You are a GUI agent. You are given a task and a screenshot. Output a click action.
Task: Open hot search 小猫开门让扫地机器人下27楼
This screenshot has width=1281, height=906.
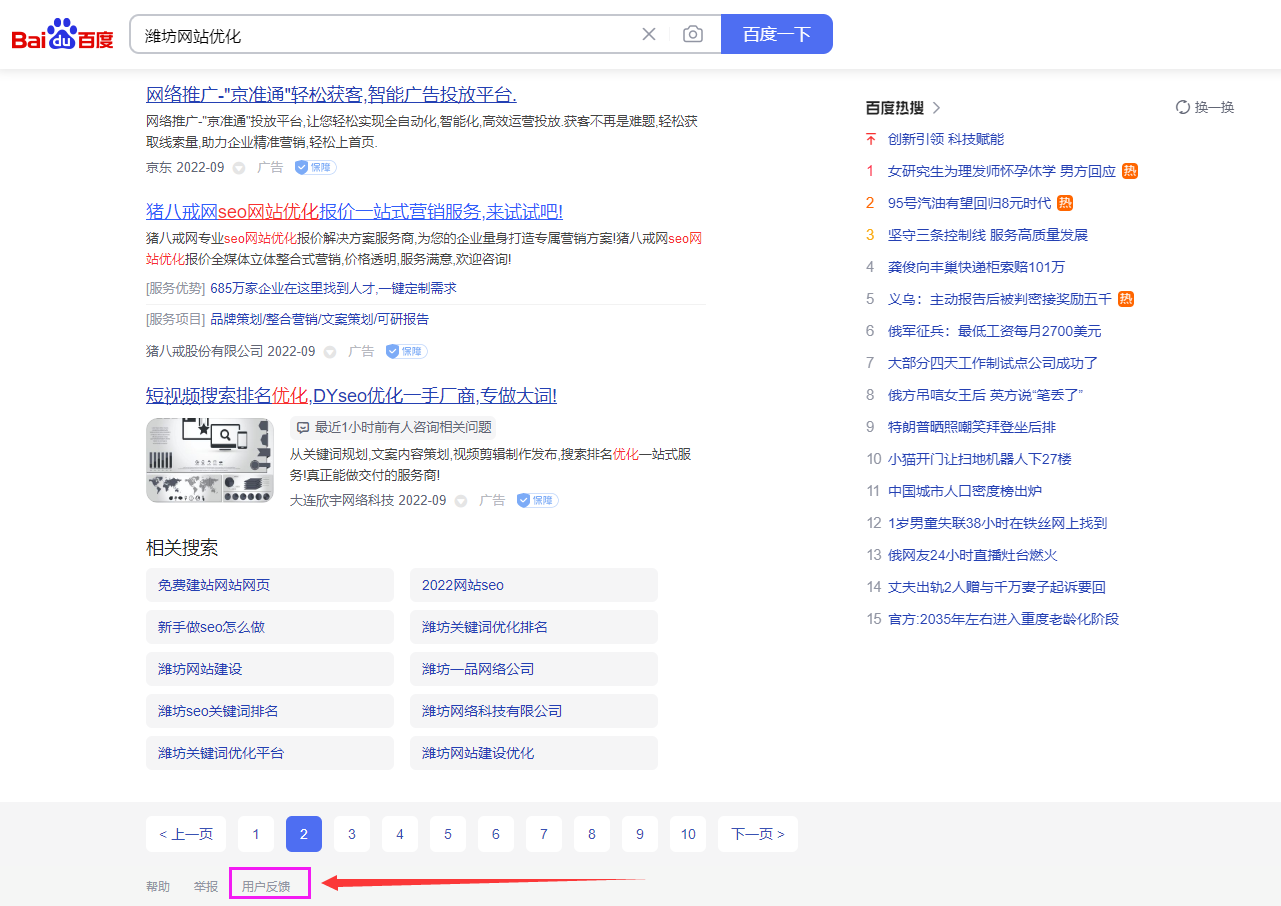point(980,459)
